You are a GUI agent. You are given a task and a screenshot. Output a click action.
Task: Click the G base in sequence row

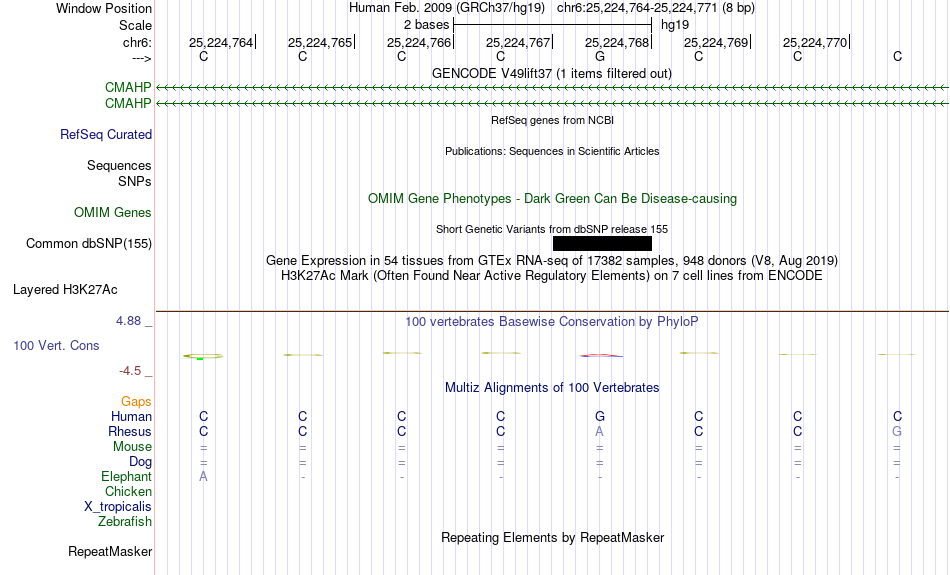point(599,56)
